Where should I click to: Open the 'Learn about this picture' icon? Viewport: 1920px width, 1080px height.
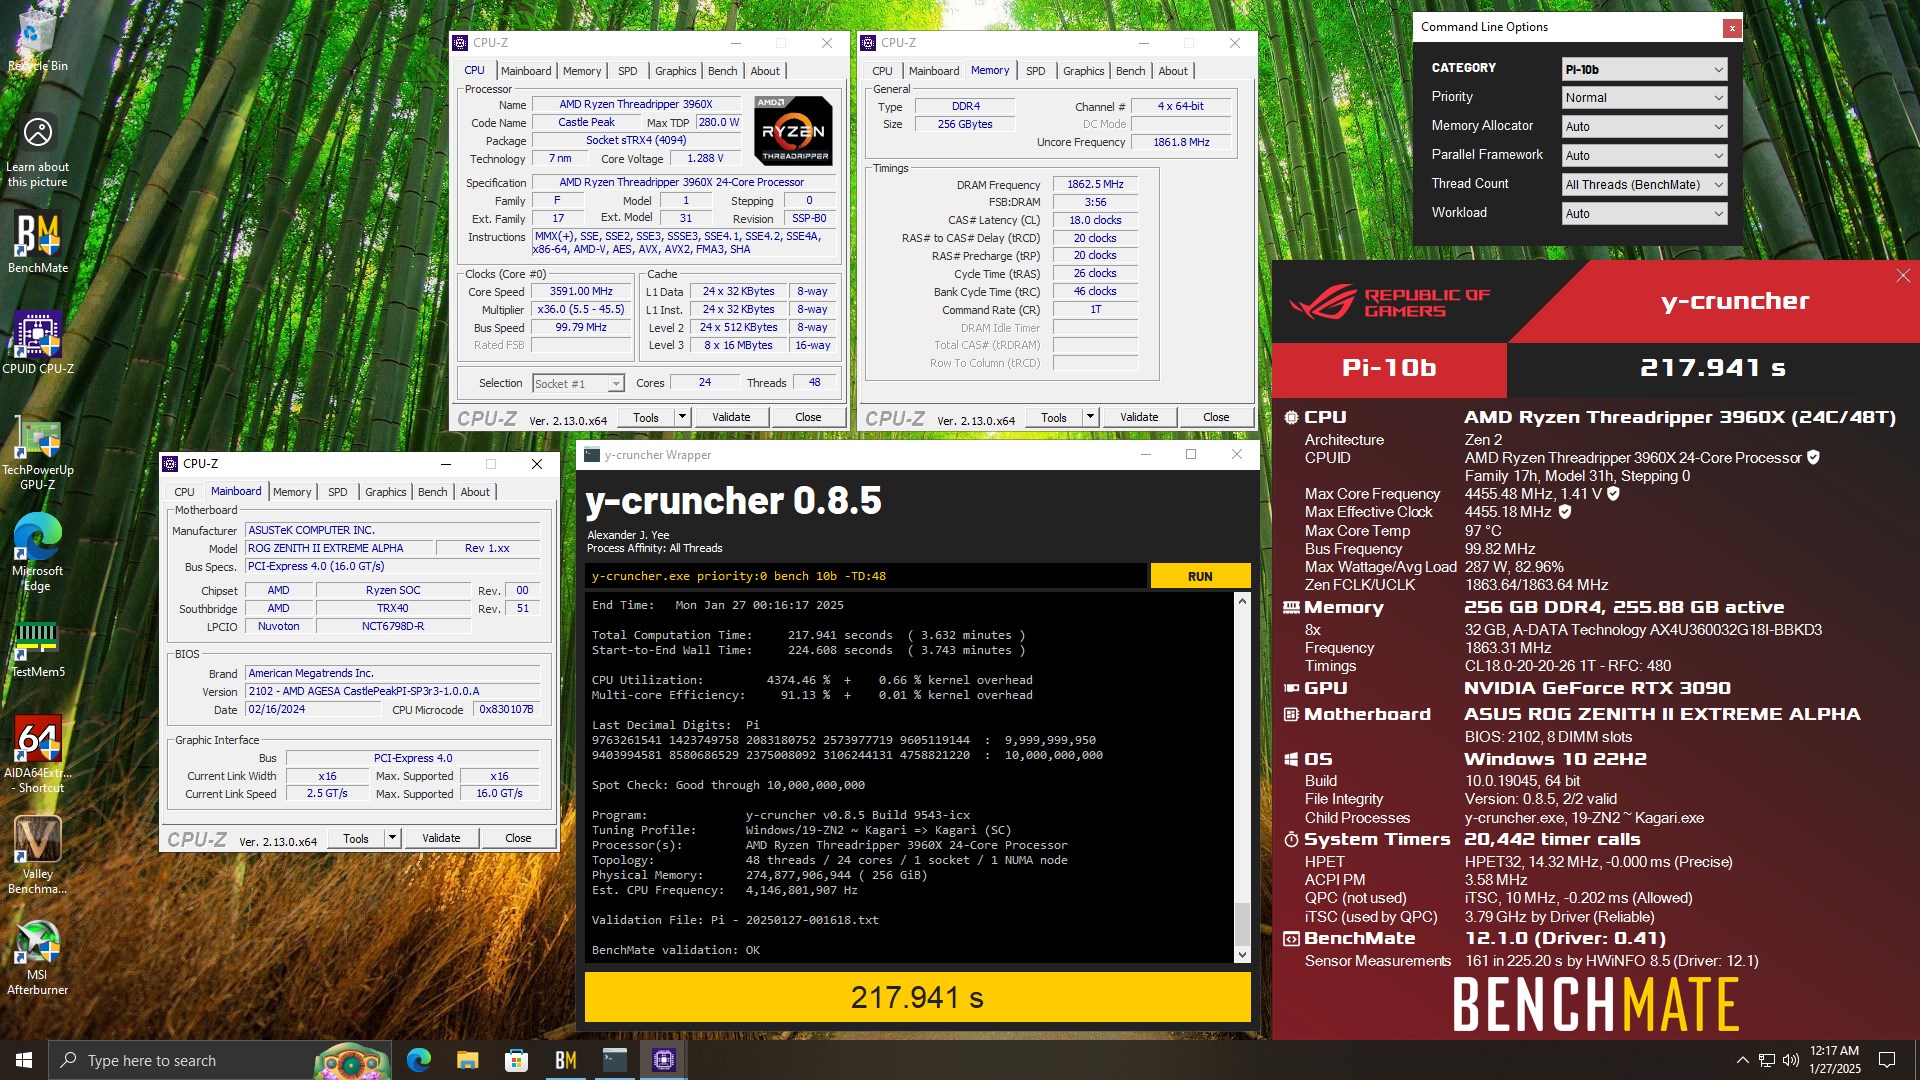point(38,150)
